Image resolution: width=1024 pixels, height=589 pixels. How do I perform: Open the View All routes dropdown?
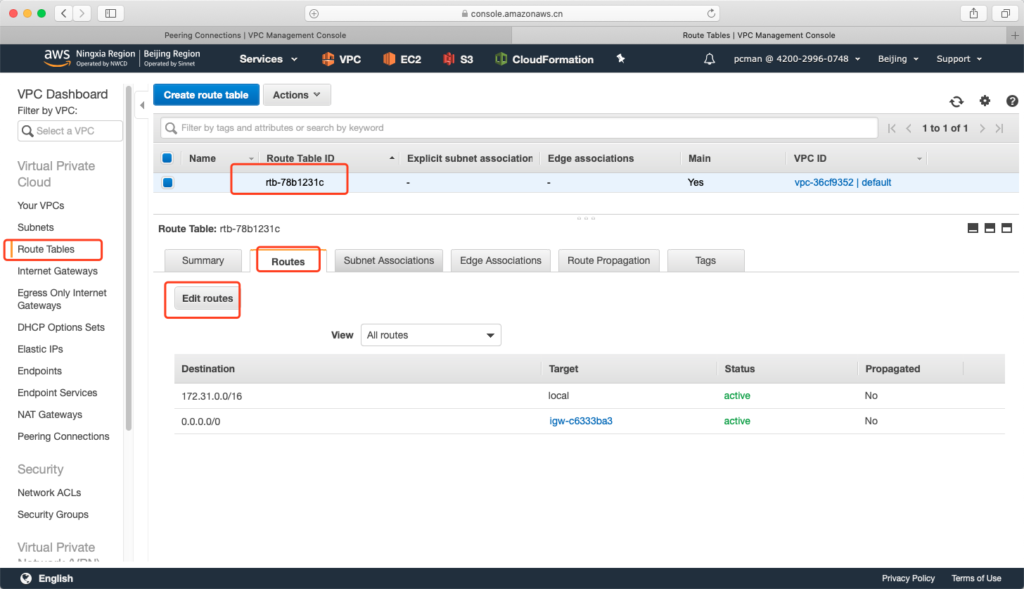click(x=431, y=335)
